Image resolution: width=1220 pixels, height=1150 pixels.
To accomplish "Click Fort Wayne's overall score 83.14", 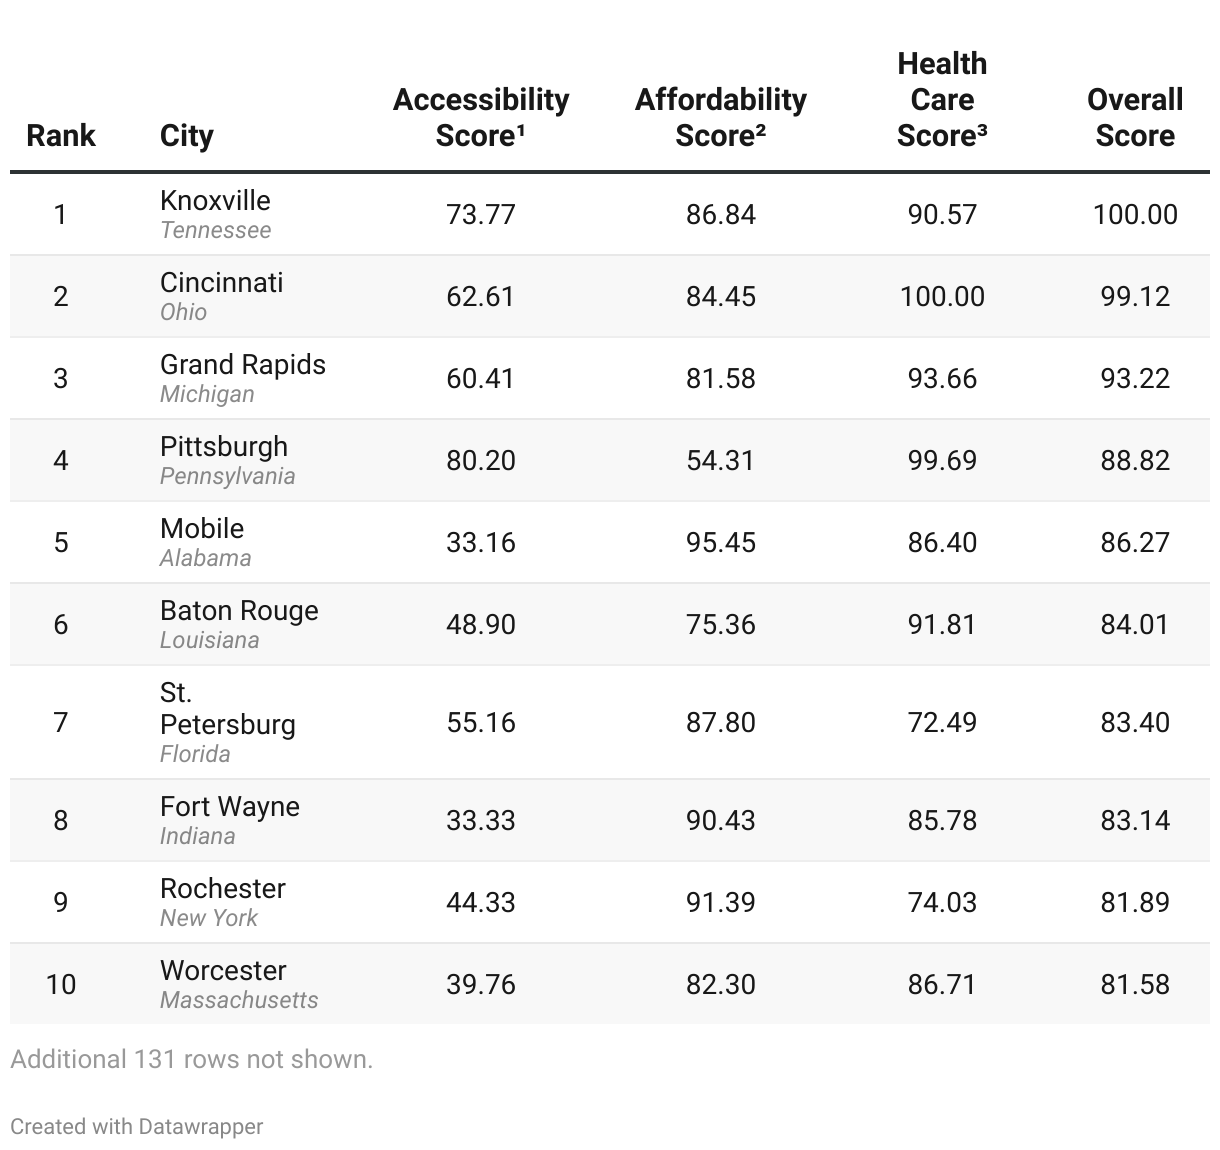I will point(1135,820).
